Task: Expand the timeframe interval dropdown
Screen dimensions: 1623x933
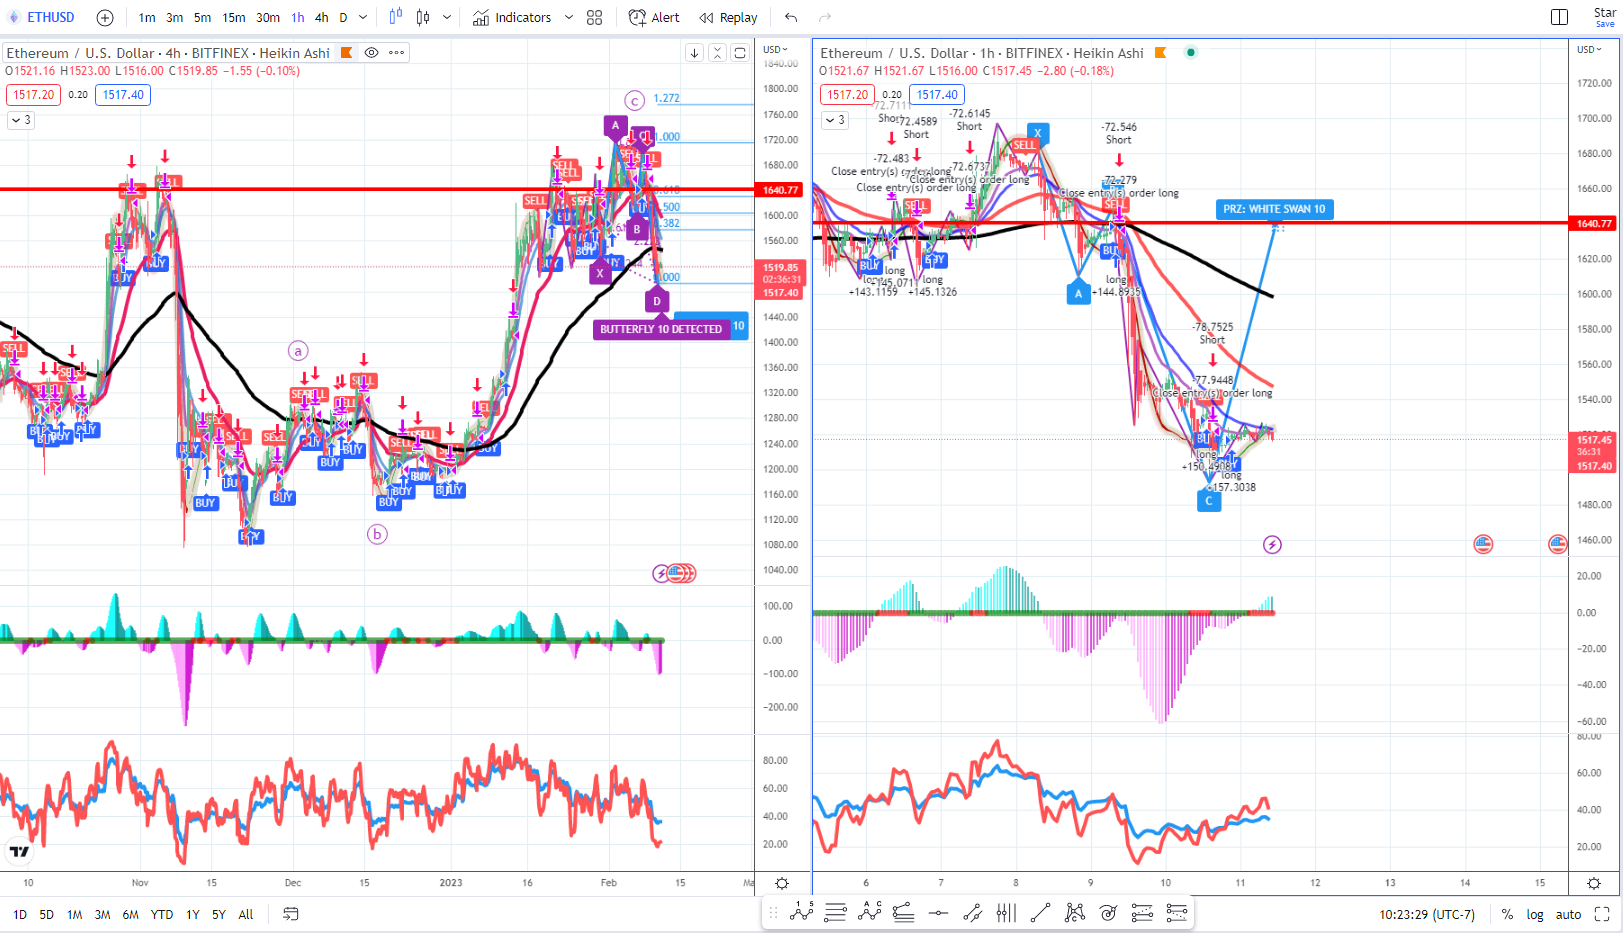Action: coord(363,17)
